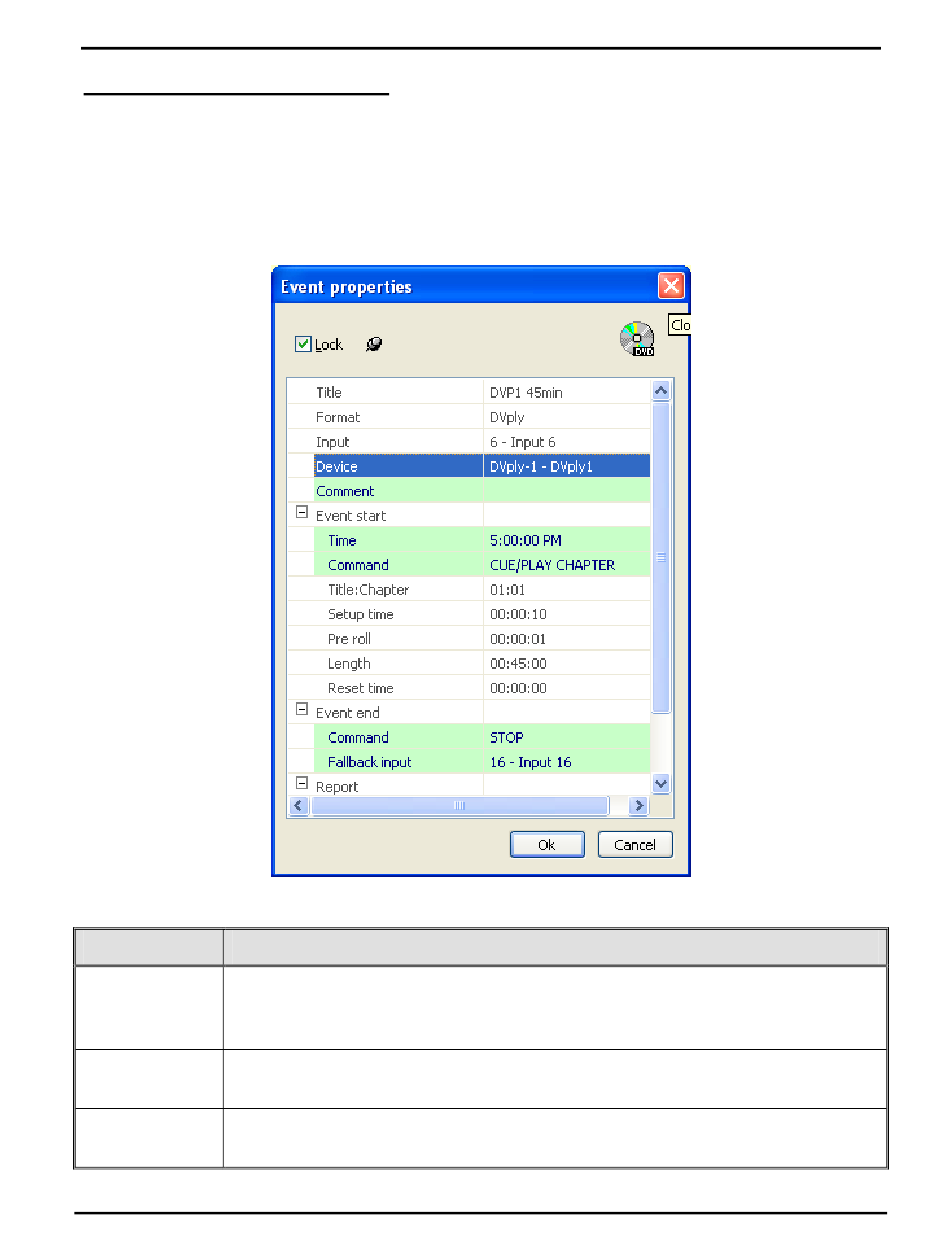The image size is (950, 1260).
Task: Click the horizontal scrollbar thumb
Action: (x=460, y=805)
